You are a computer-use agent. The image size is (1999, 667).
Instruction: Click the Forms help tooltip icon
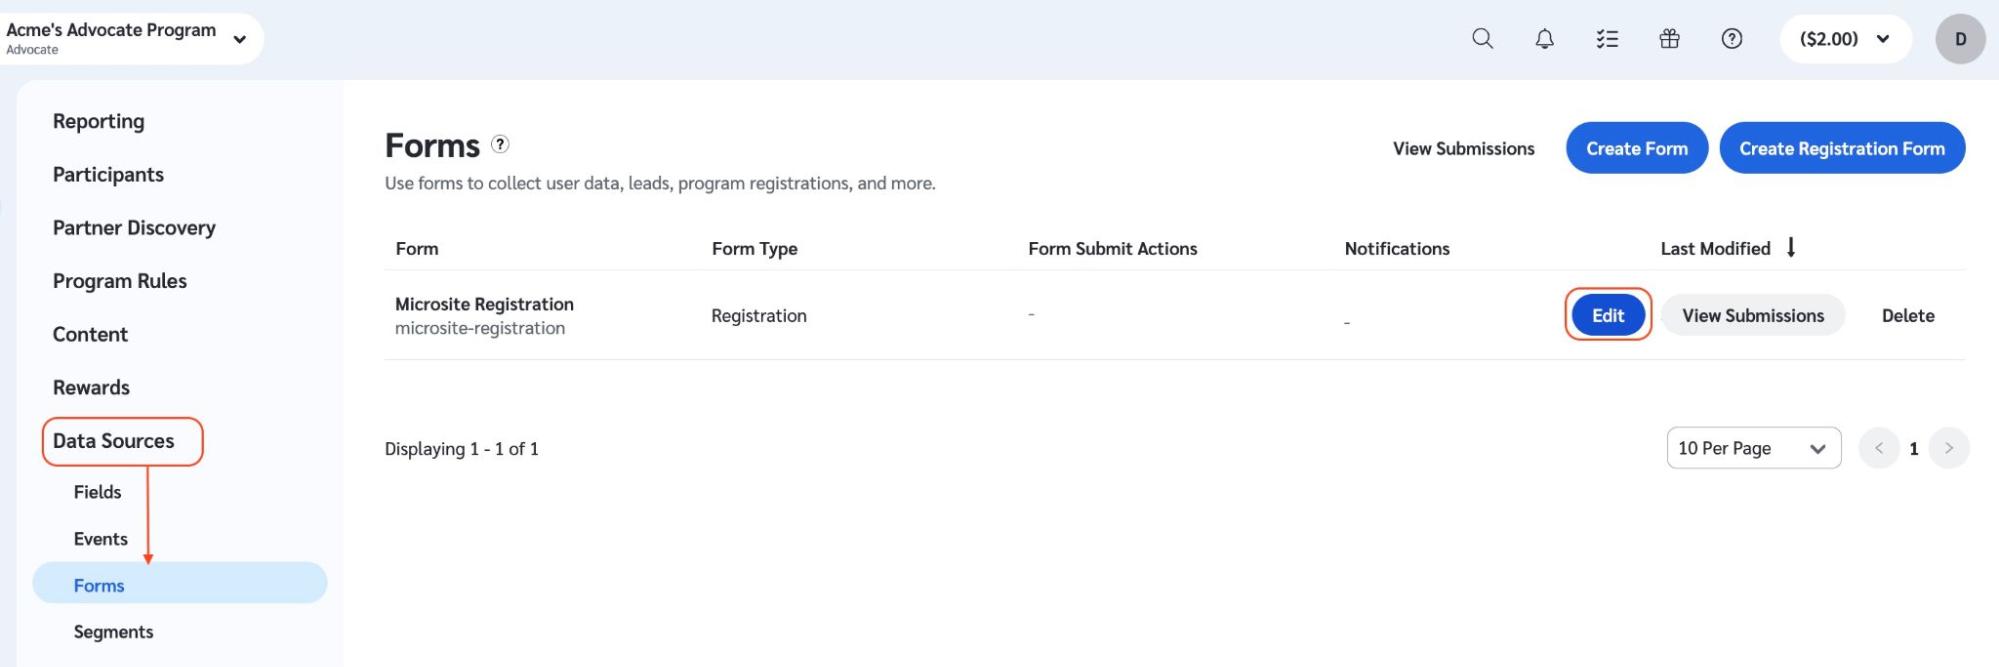(x=500, y=144)
